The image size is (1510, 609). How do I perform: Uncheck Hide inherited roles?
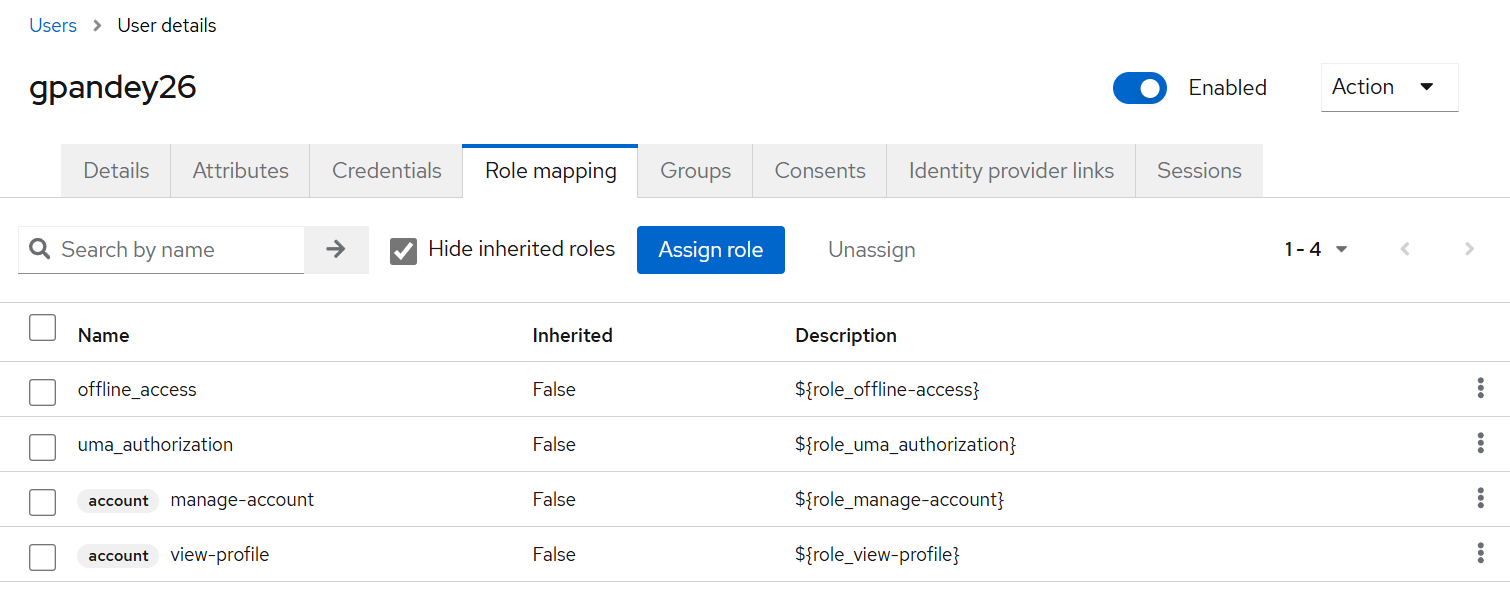click(403, 250)
